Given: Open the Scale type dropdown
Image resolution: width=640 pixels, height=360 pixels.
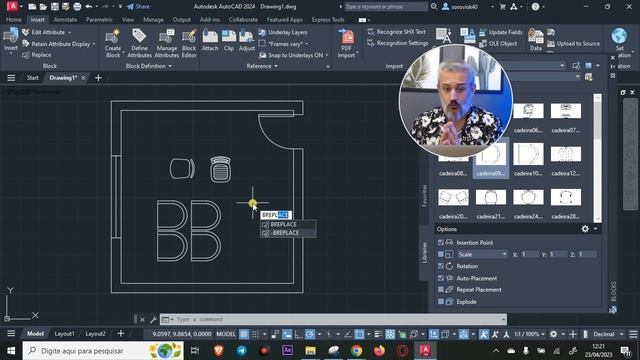Looking at the screenshot, I should [x=482, y=254].
